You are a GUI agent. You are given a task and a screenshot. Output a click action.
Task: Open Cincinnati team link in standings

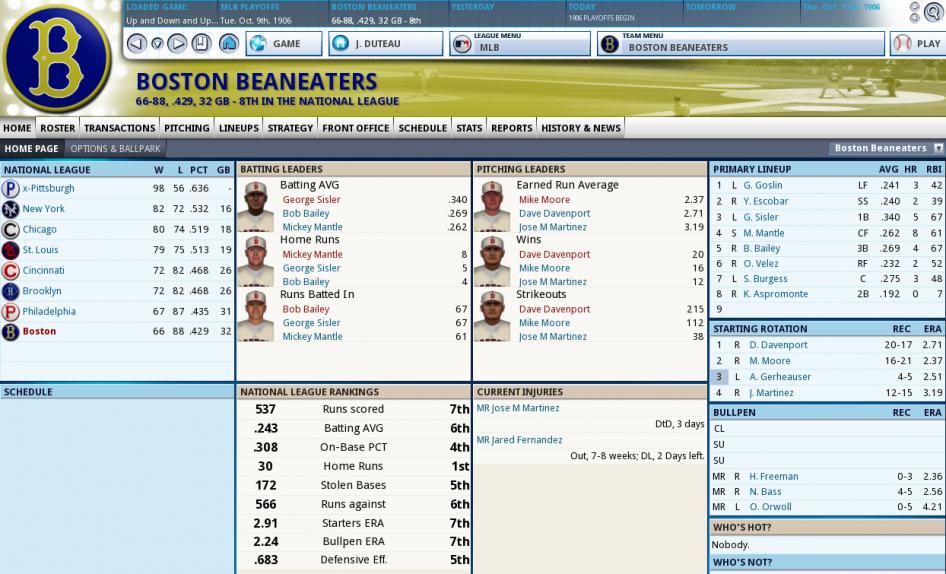click(x=43, y=270)
